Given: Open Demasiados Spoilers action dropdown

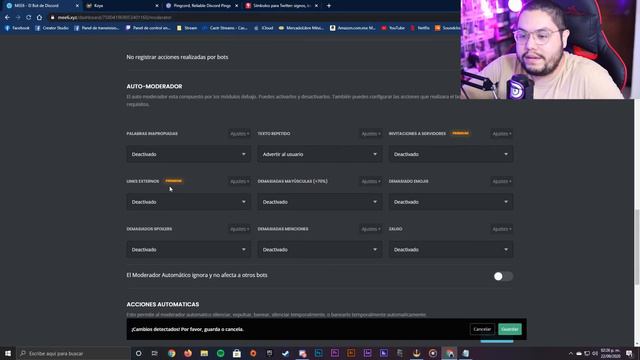Looking at the screenshot, I should (189, 250).
